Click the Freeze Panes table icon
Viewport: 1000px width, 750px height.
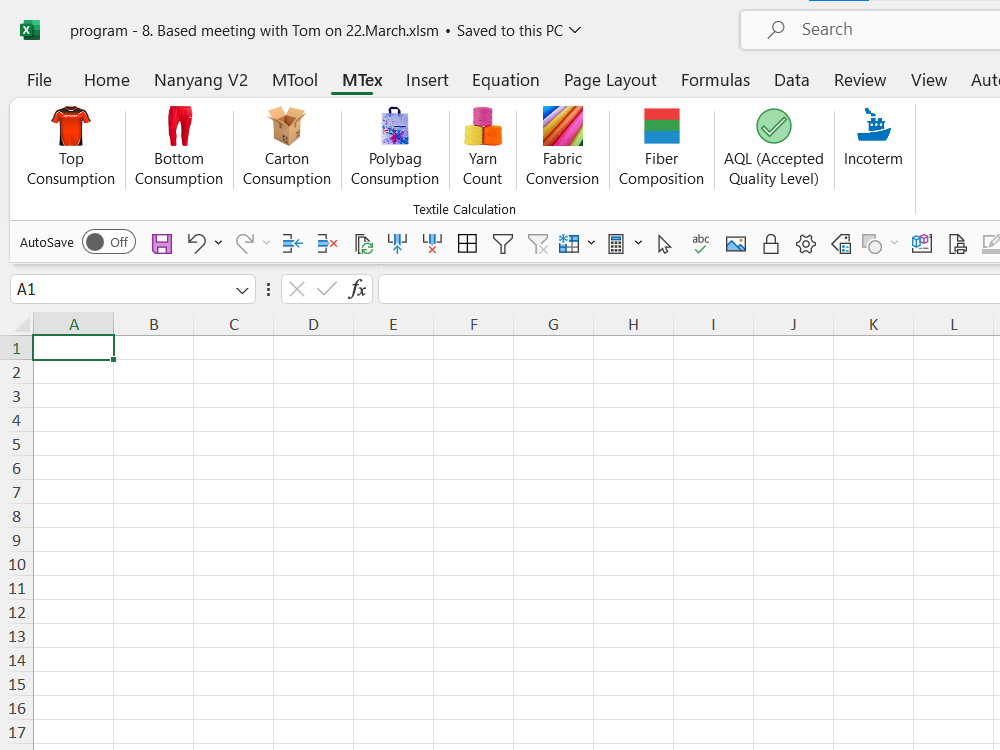pyautogui.click(x=569, y=243)
